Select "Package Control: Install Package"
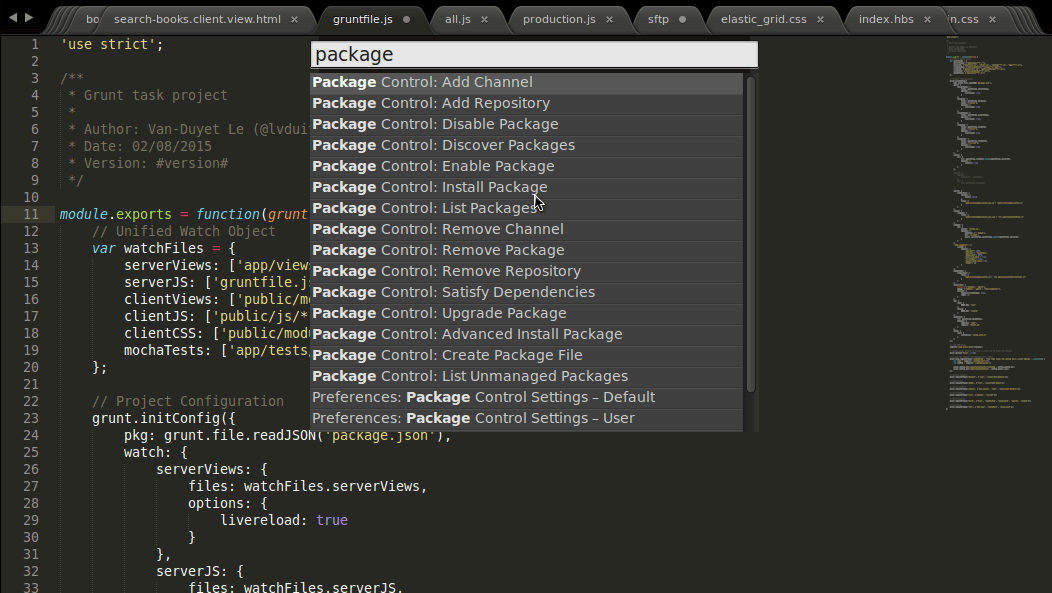This screenshot has height=593, width=1052. (430, 187)
